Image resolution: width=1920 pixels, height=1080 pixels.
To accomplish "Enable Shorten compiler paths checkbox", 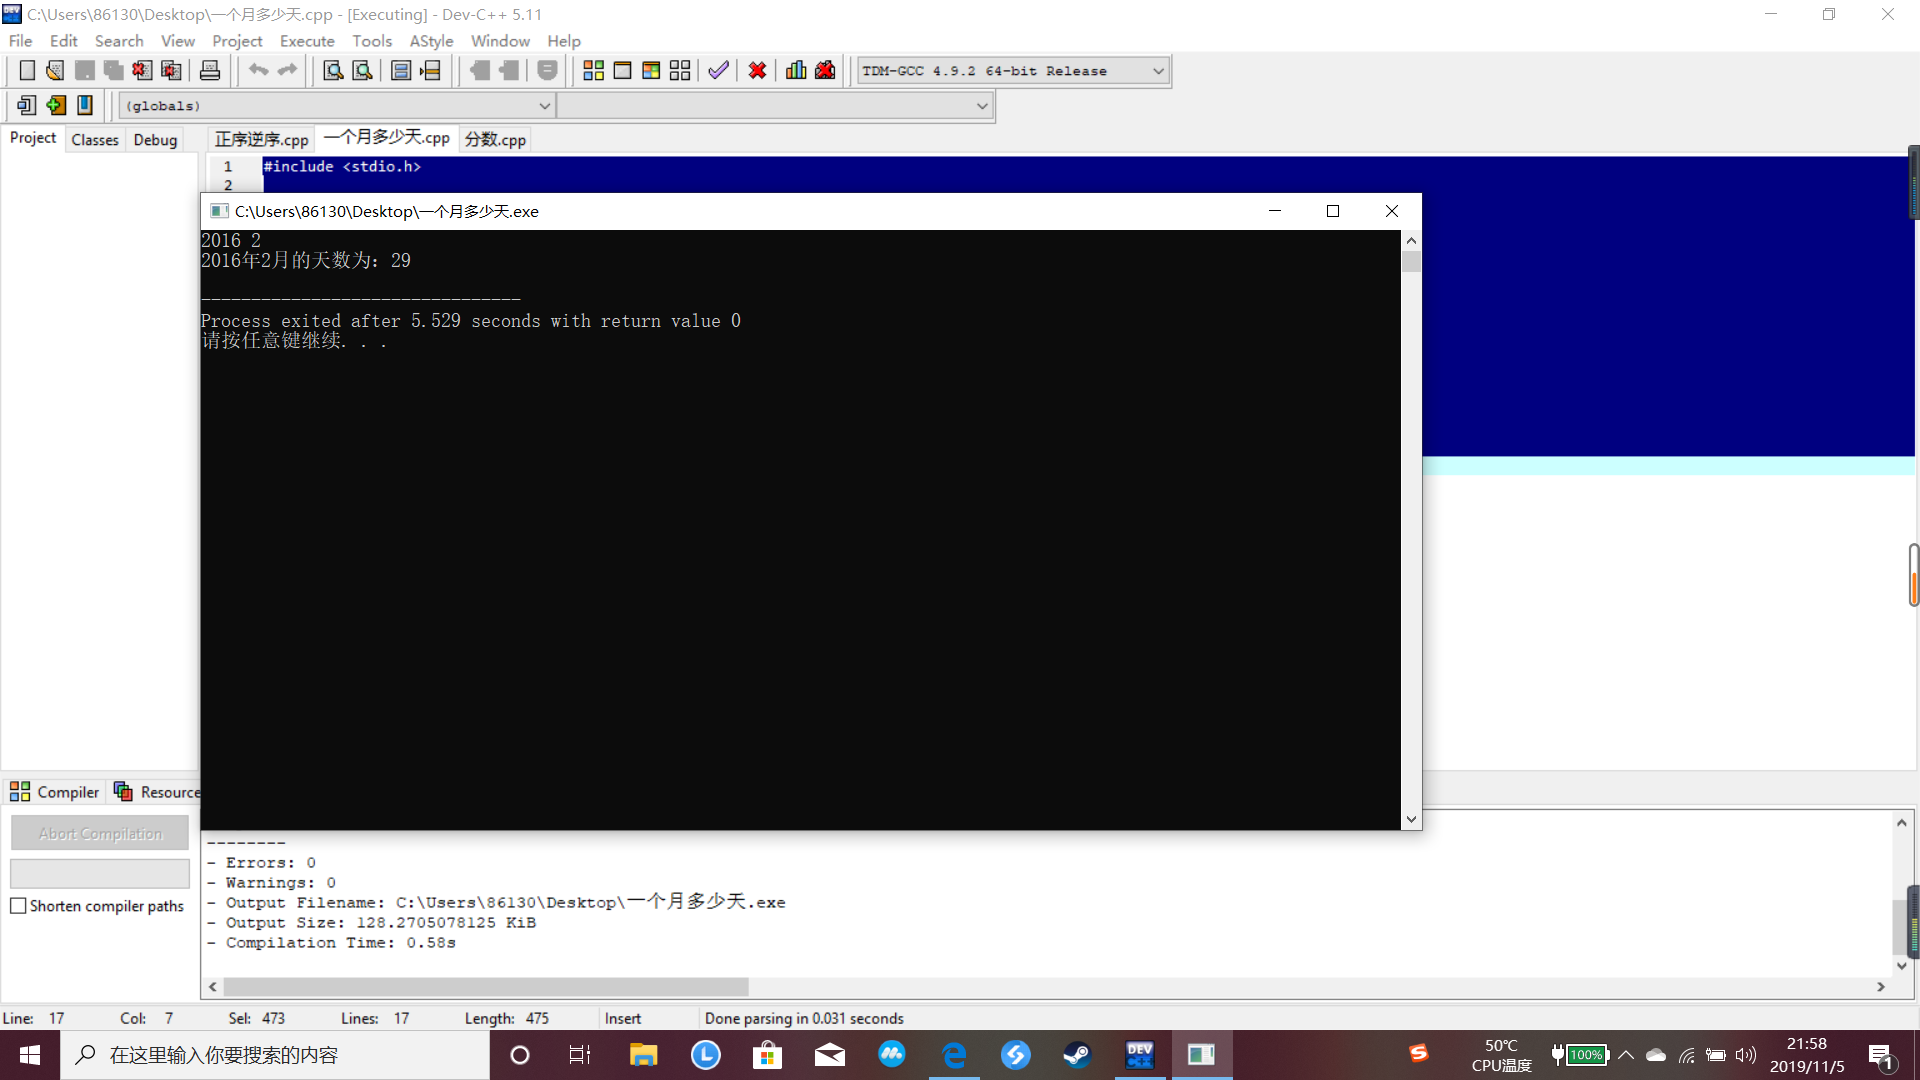I will click(x=18, y=906).
